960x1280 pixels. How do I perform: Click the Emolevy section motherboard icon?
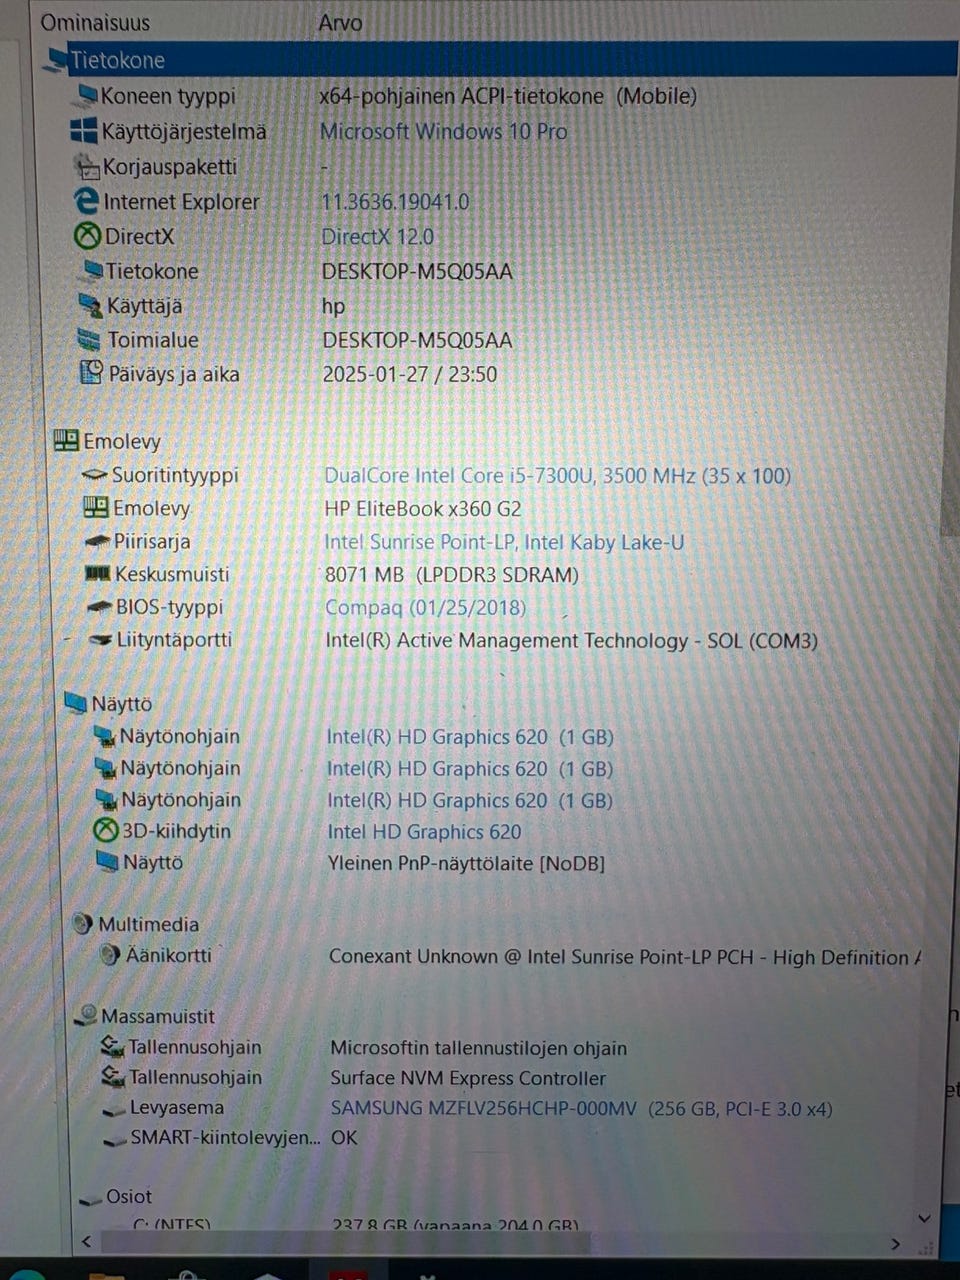click(66, 440)
